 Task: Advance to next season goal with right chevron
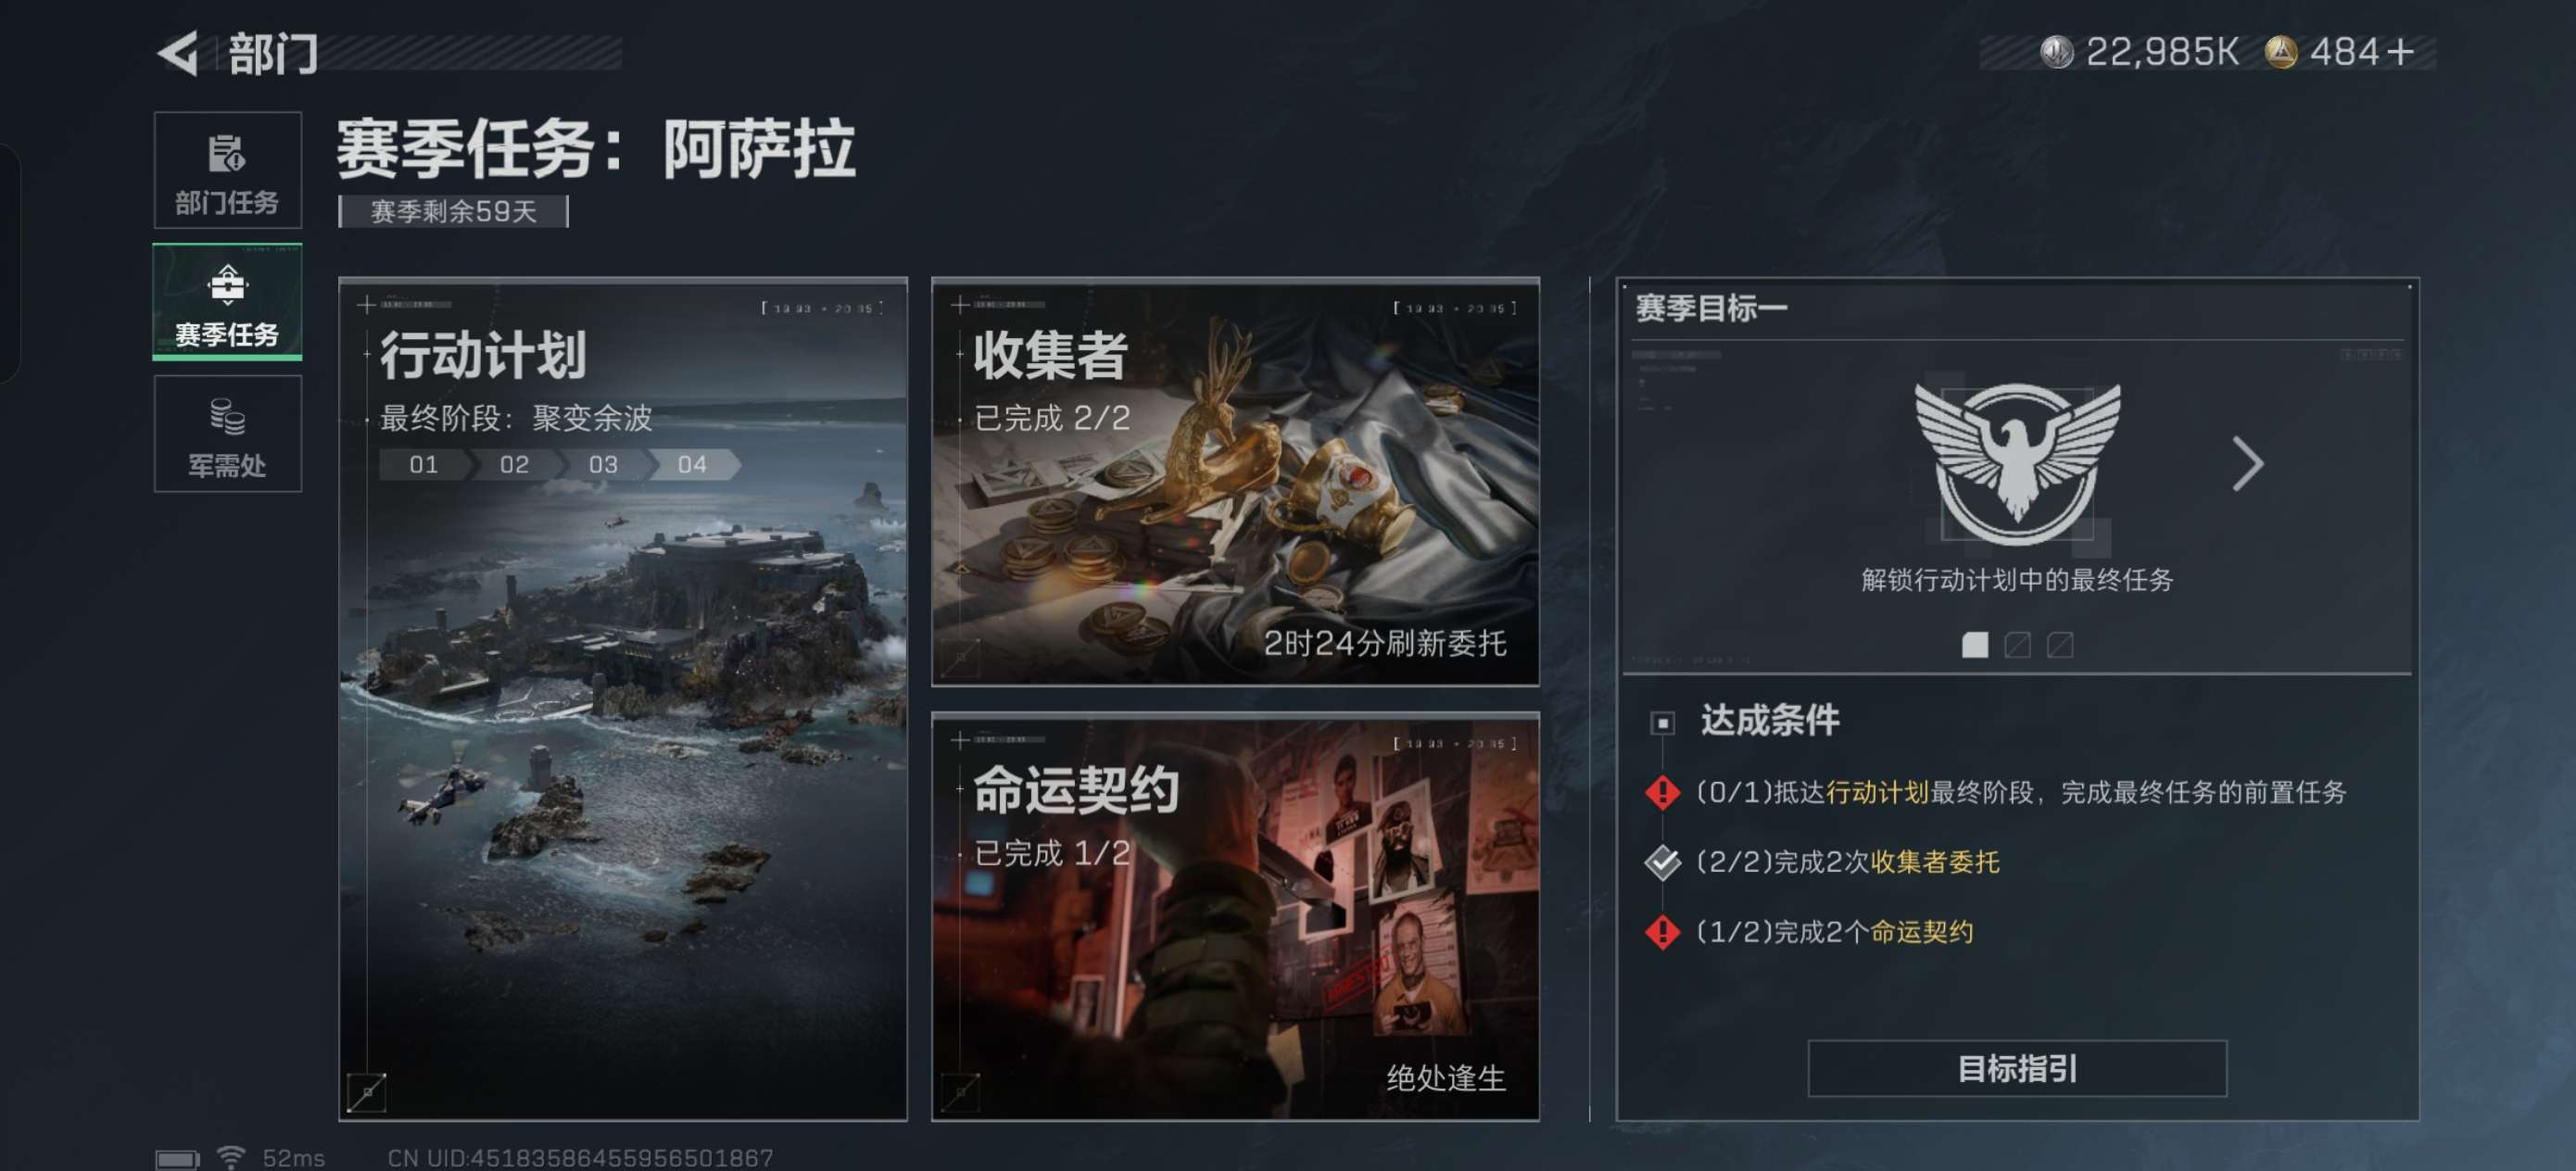click(x=2248, y=463)
